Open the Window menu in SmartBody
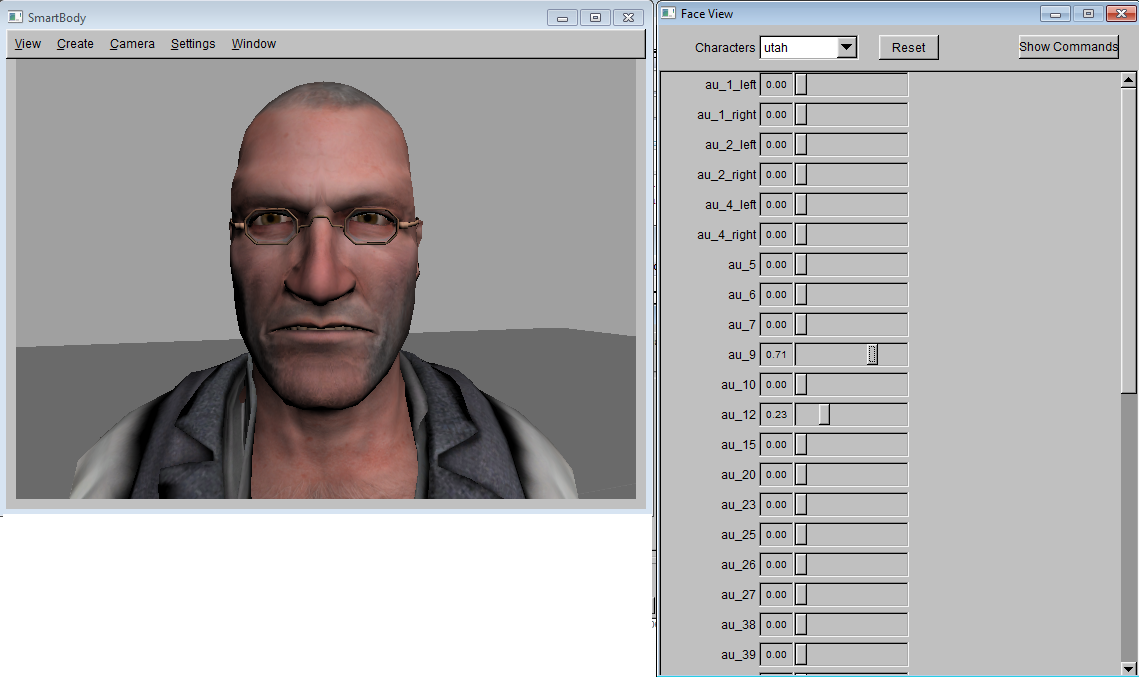Image resolution: width=1139 pixels, height=677 pixels. point(254,44)
